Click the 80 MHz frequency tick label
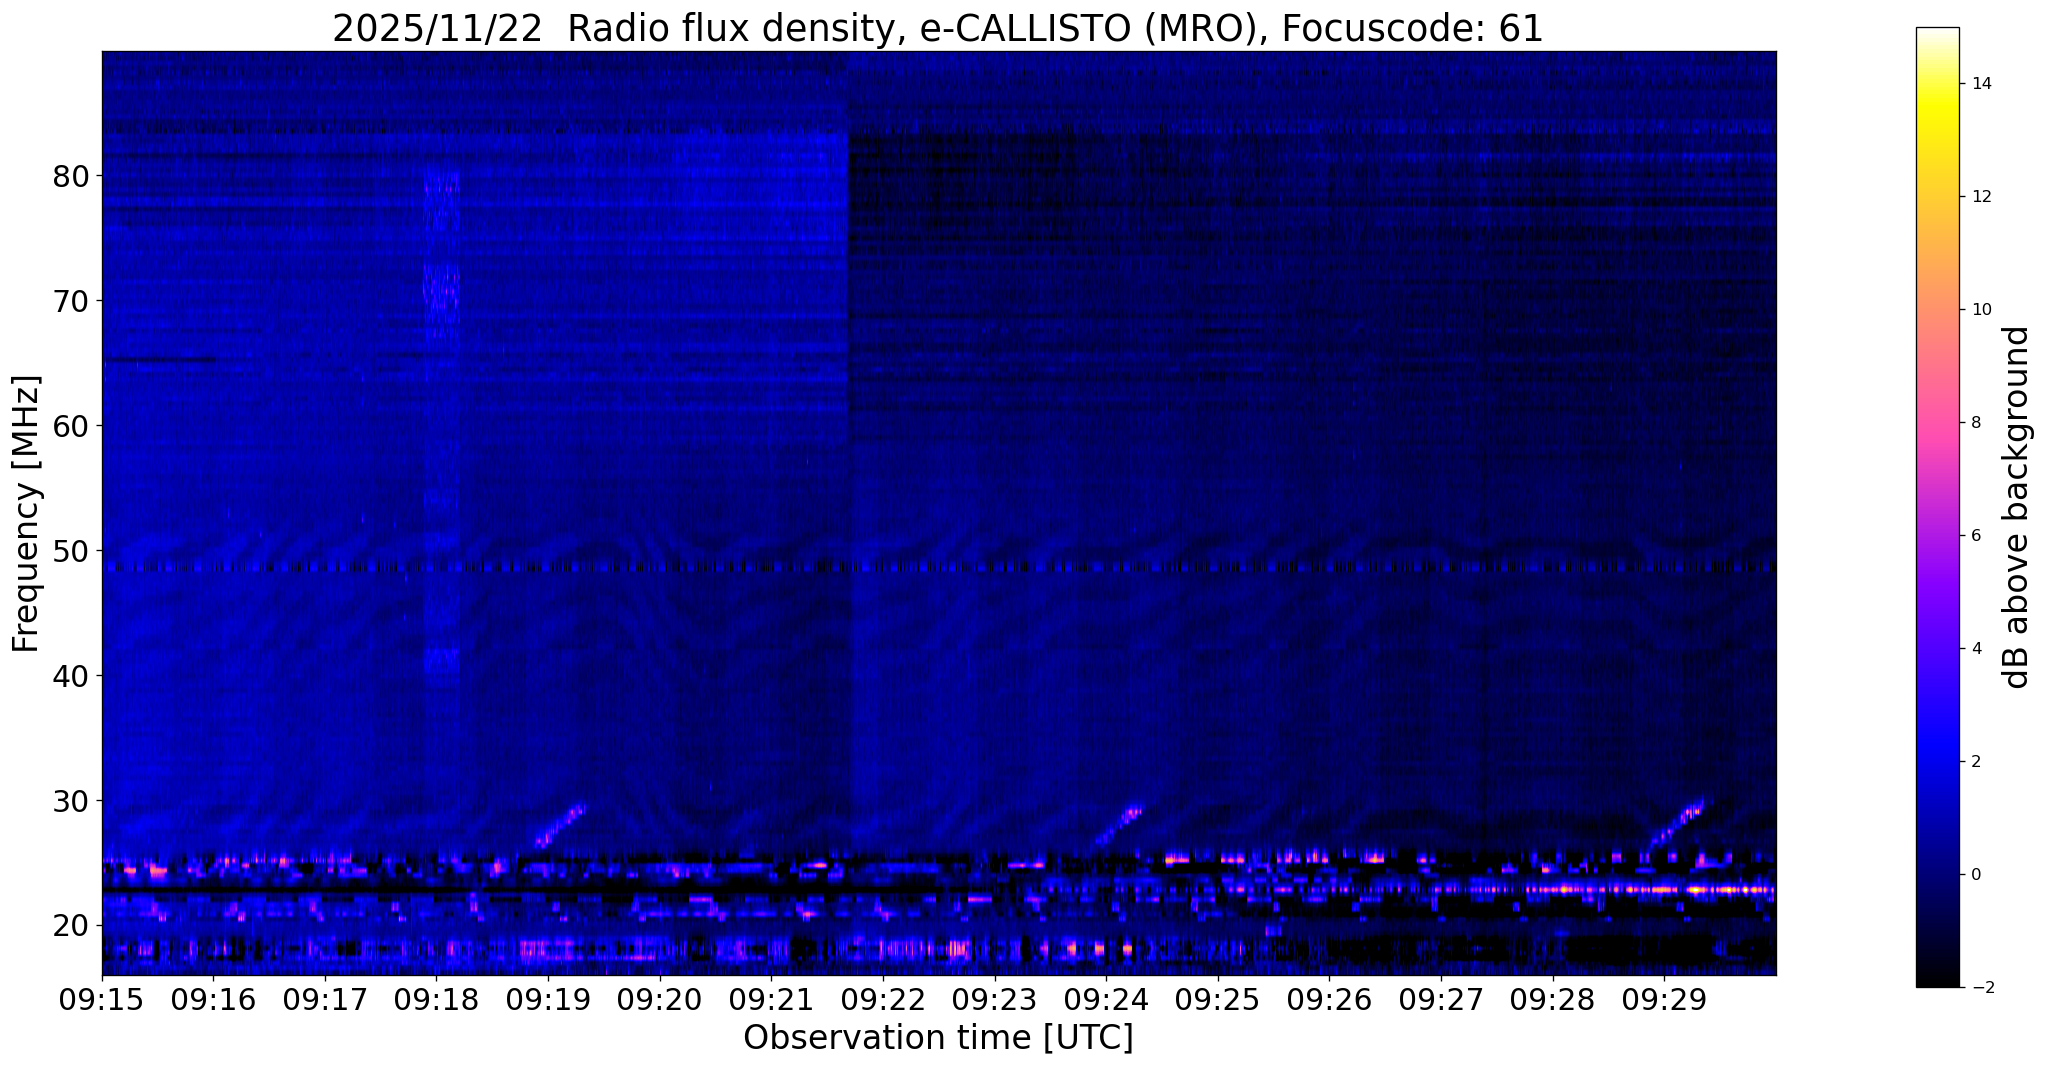The height and width of the screenshot is (1067, 2047). click(x=70, y=176)
